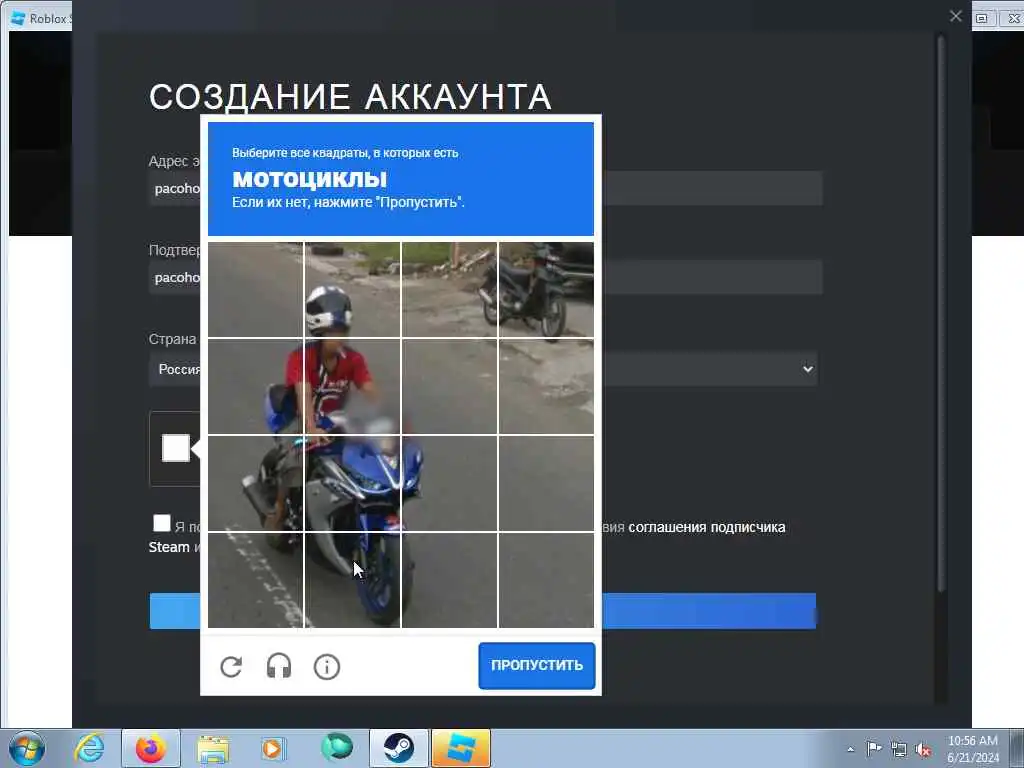
Task: Switch to Roblox Studio taskbar icon
Action: tap(460, 748)
